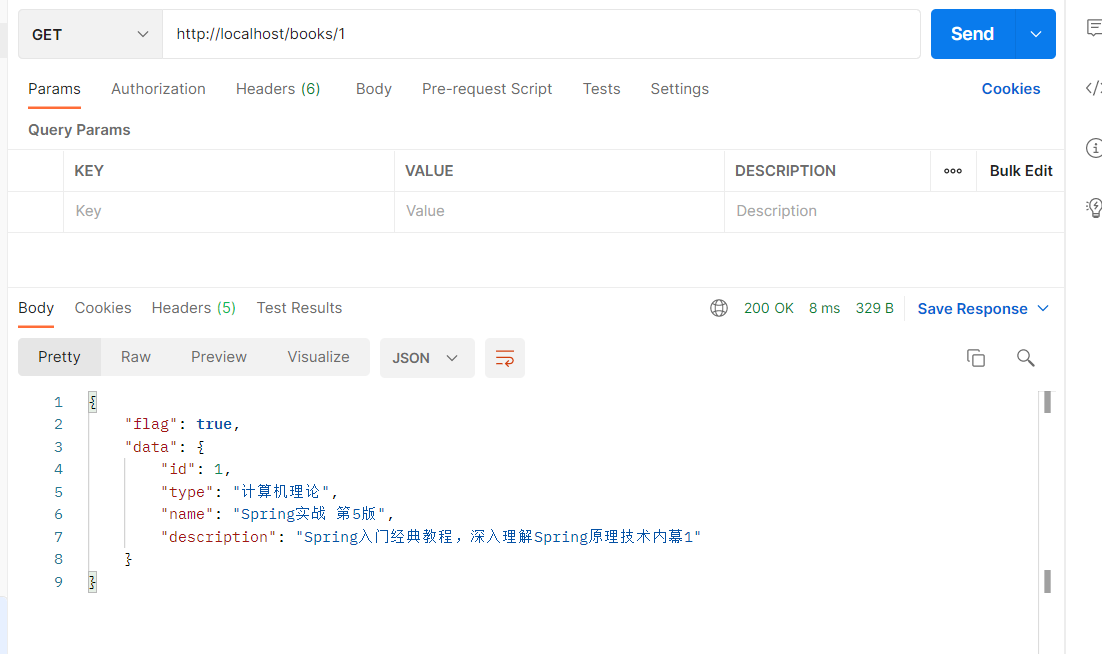Click the DESCRIPTION column header
Viewport: 1102px width, 654px height.
[785, 171]
